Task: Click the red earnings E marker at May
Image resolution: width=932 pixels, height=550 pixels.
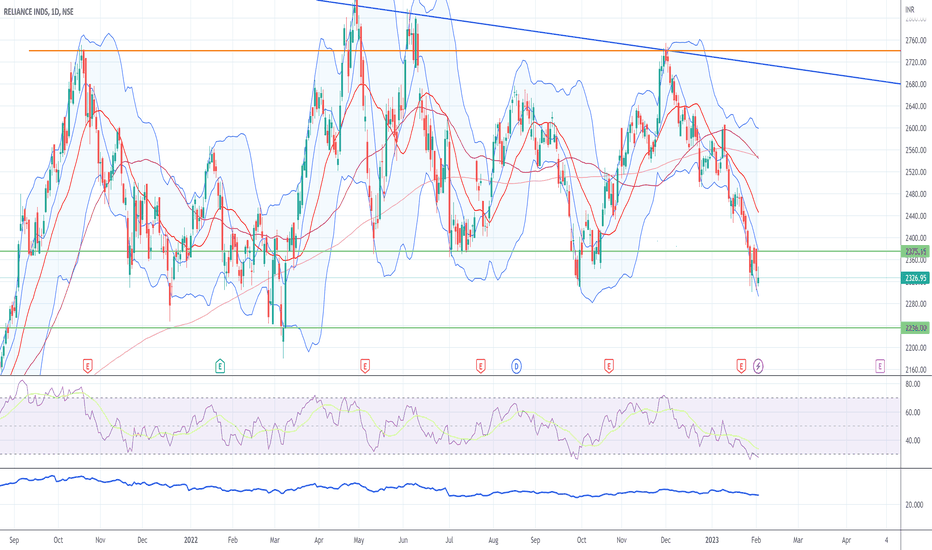Action: click(x=365, y=366)
